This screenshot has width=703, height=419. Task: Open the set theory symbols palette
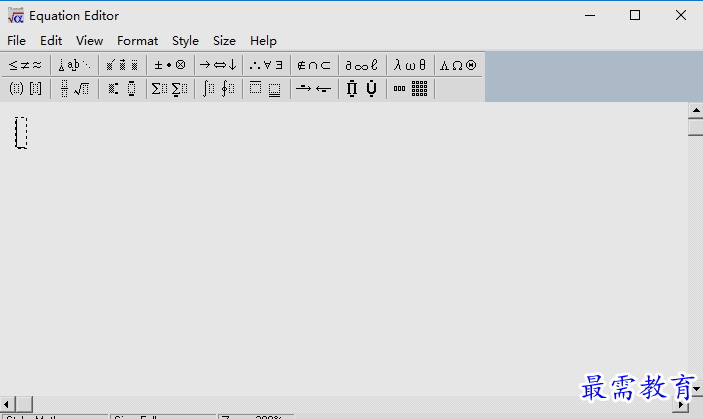click(314, 65)
